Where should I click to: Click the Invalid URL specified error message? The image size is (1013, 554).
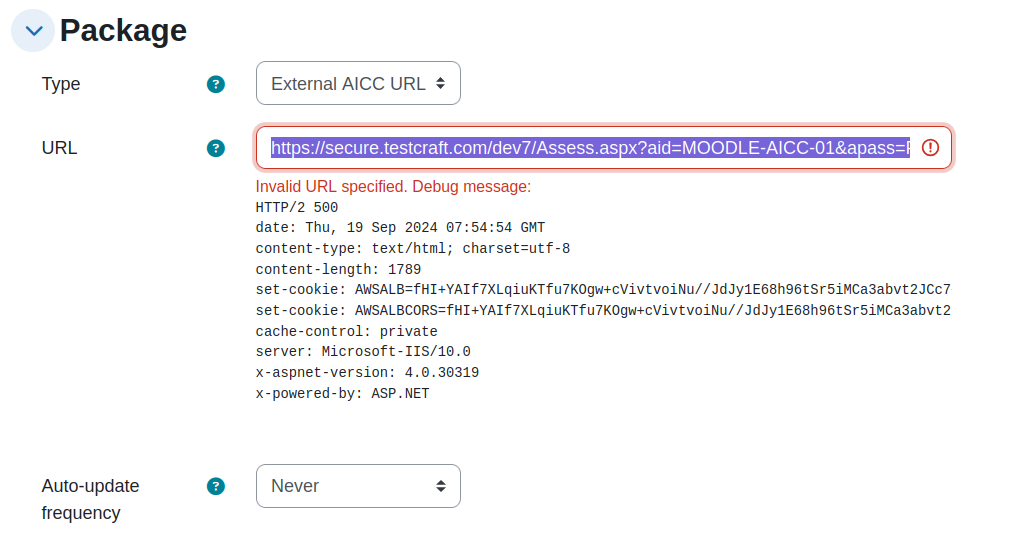(393, 187)
